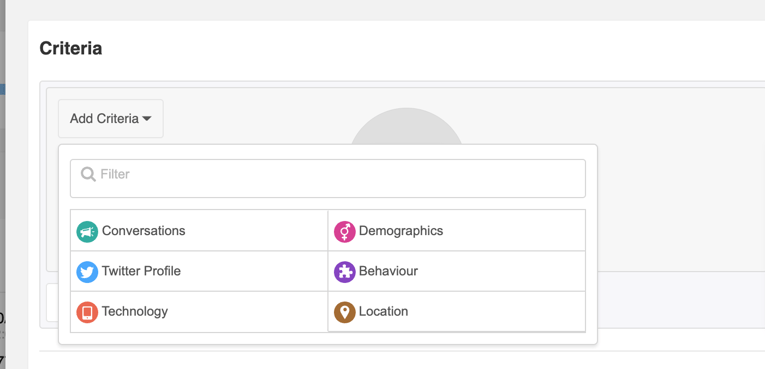
Task: Click the white box hidden beneath dropdown
Action: [52, 302]
